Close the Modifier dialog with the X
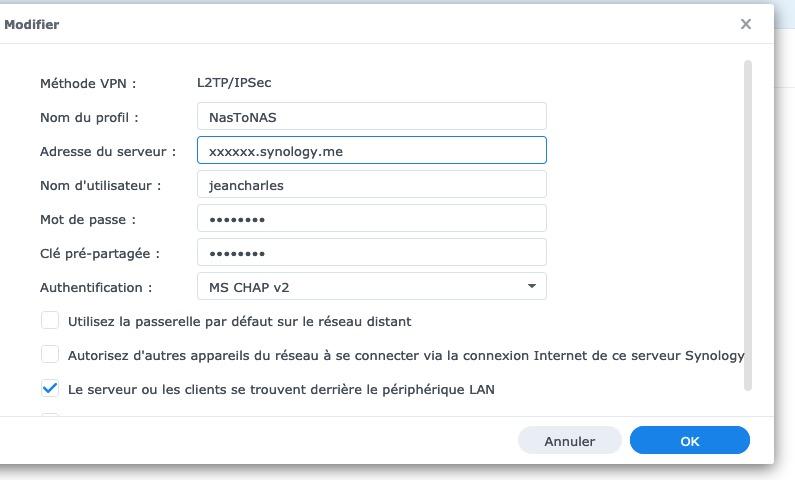 746,24
